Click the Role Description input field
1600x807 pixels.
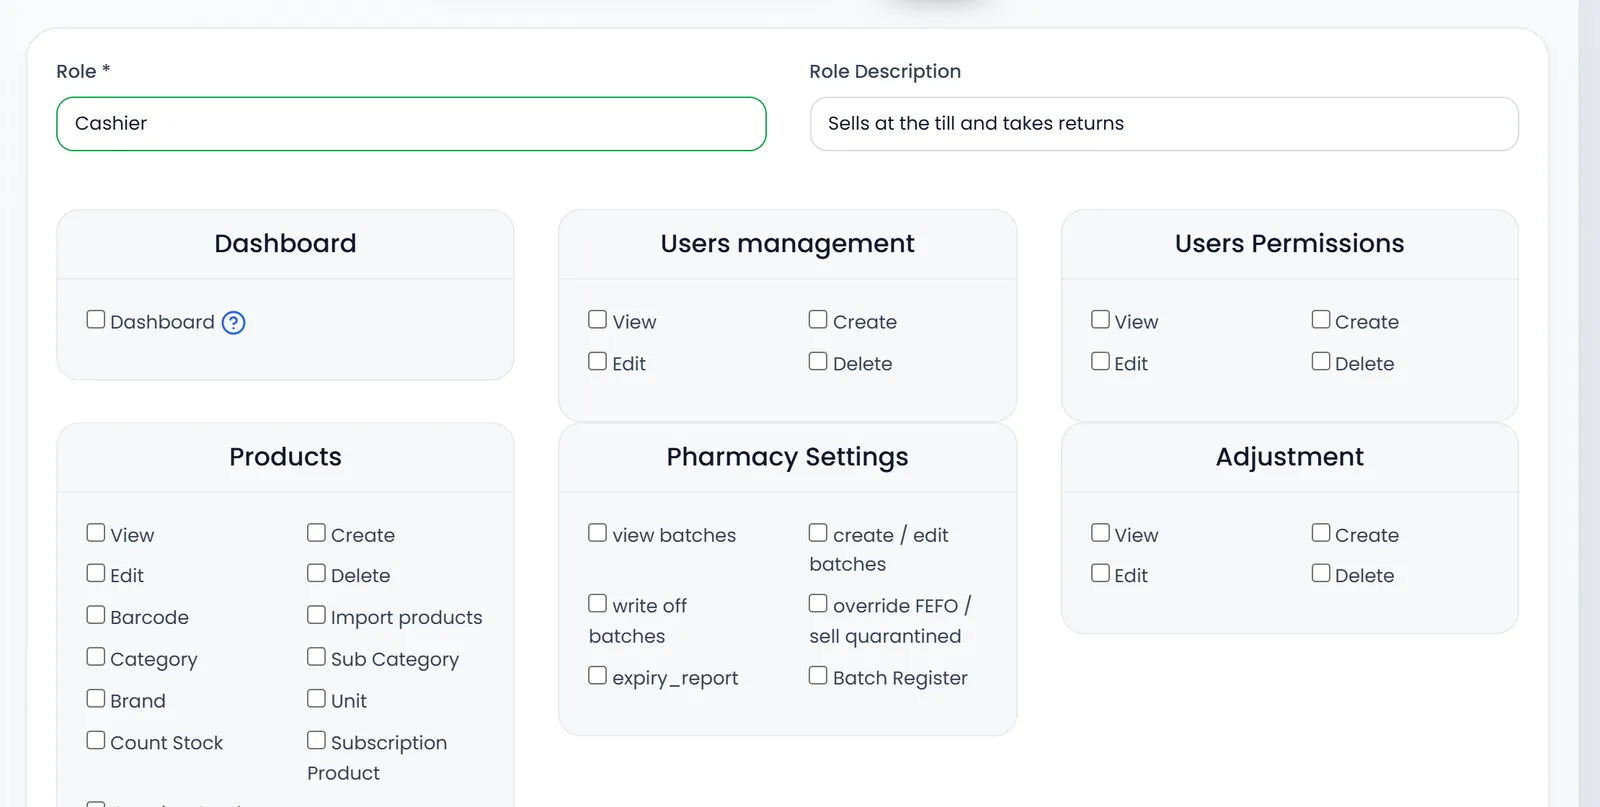pyautogui.click(x=1164, y=124)
